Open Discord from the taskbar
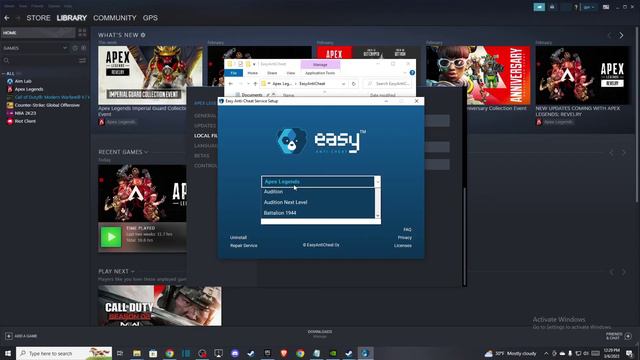The image size is (640, 360). [235, 353]
